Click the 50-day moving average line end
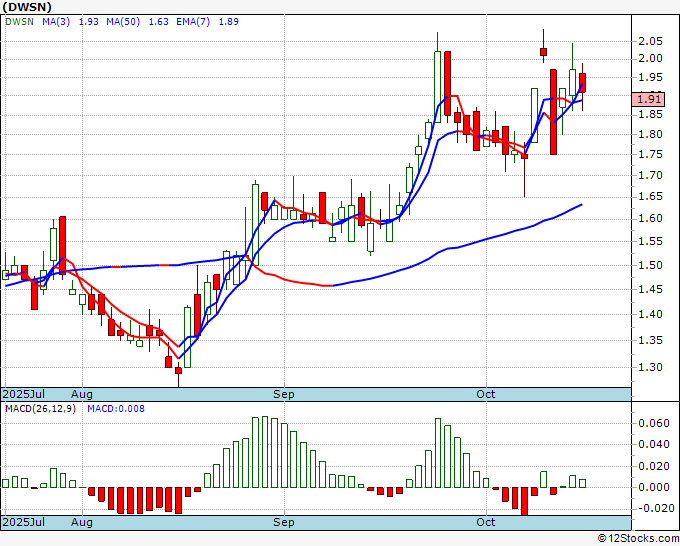The width and height of the screenshot is (680, 546). 581,205
